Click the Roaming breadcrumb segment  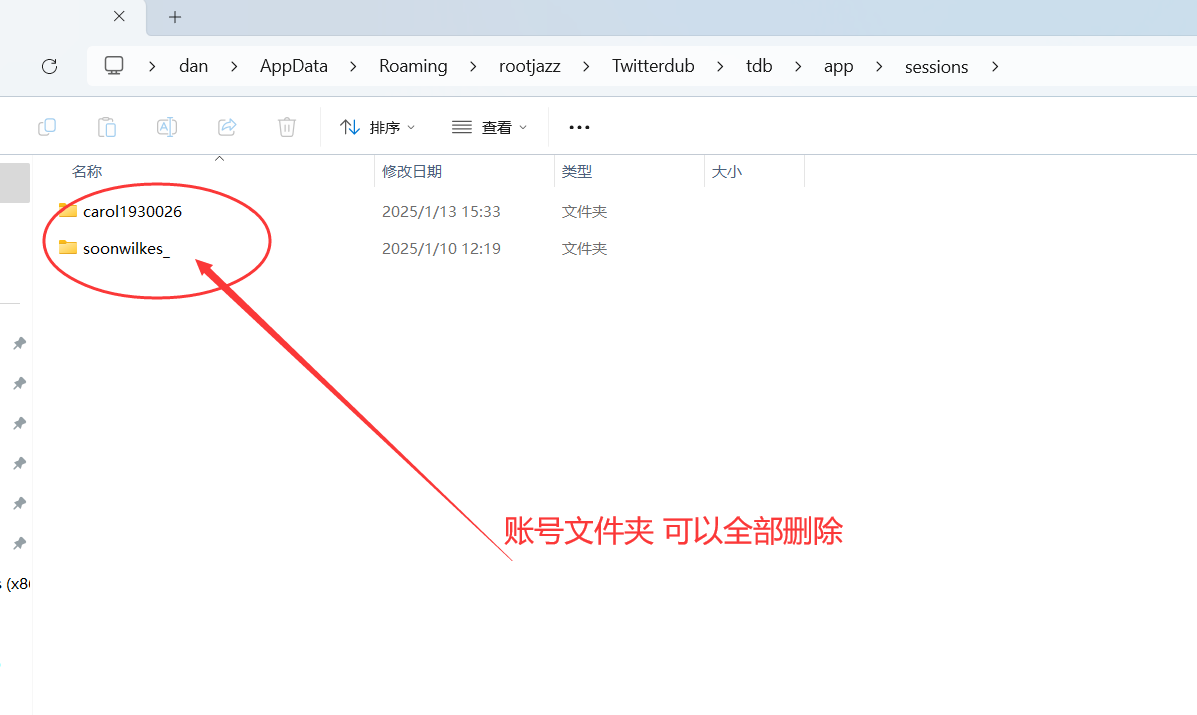click(413, 66)
